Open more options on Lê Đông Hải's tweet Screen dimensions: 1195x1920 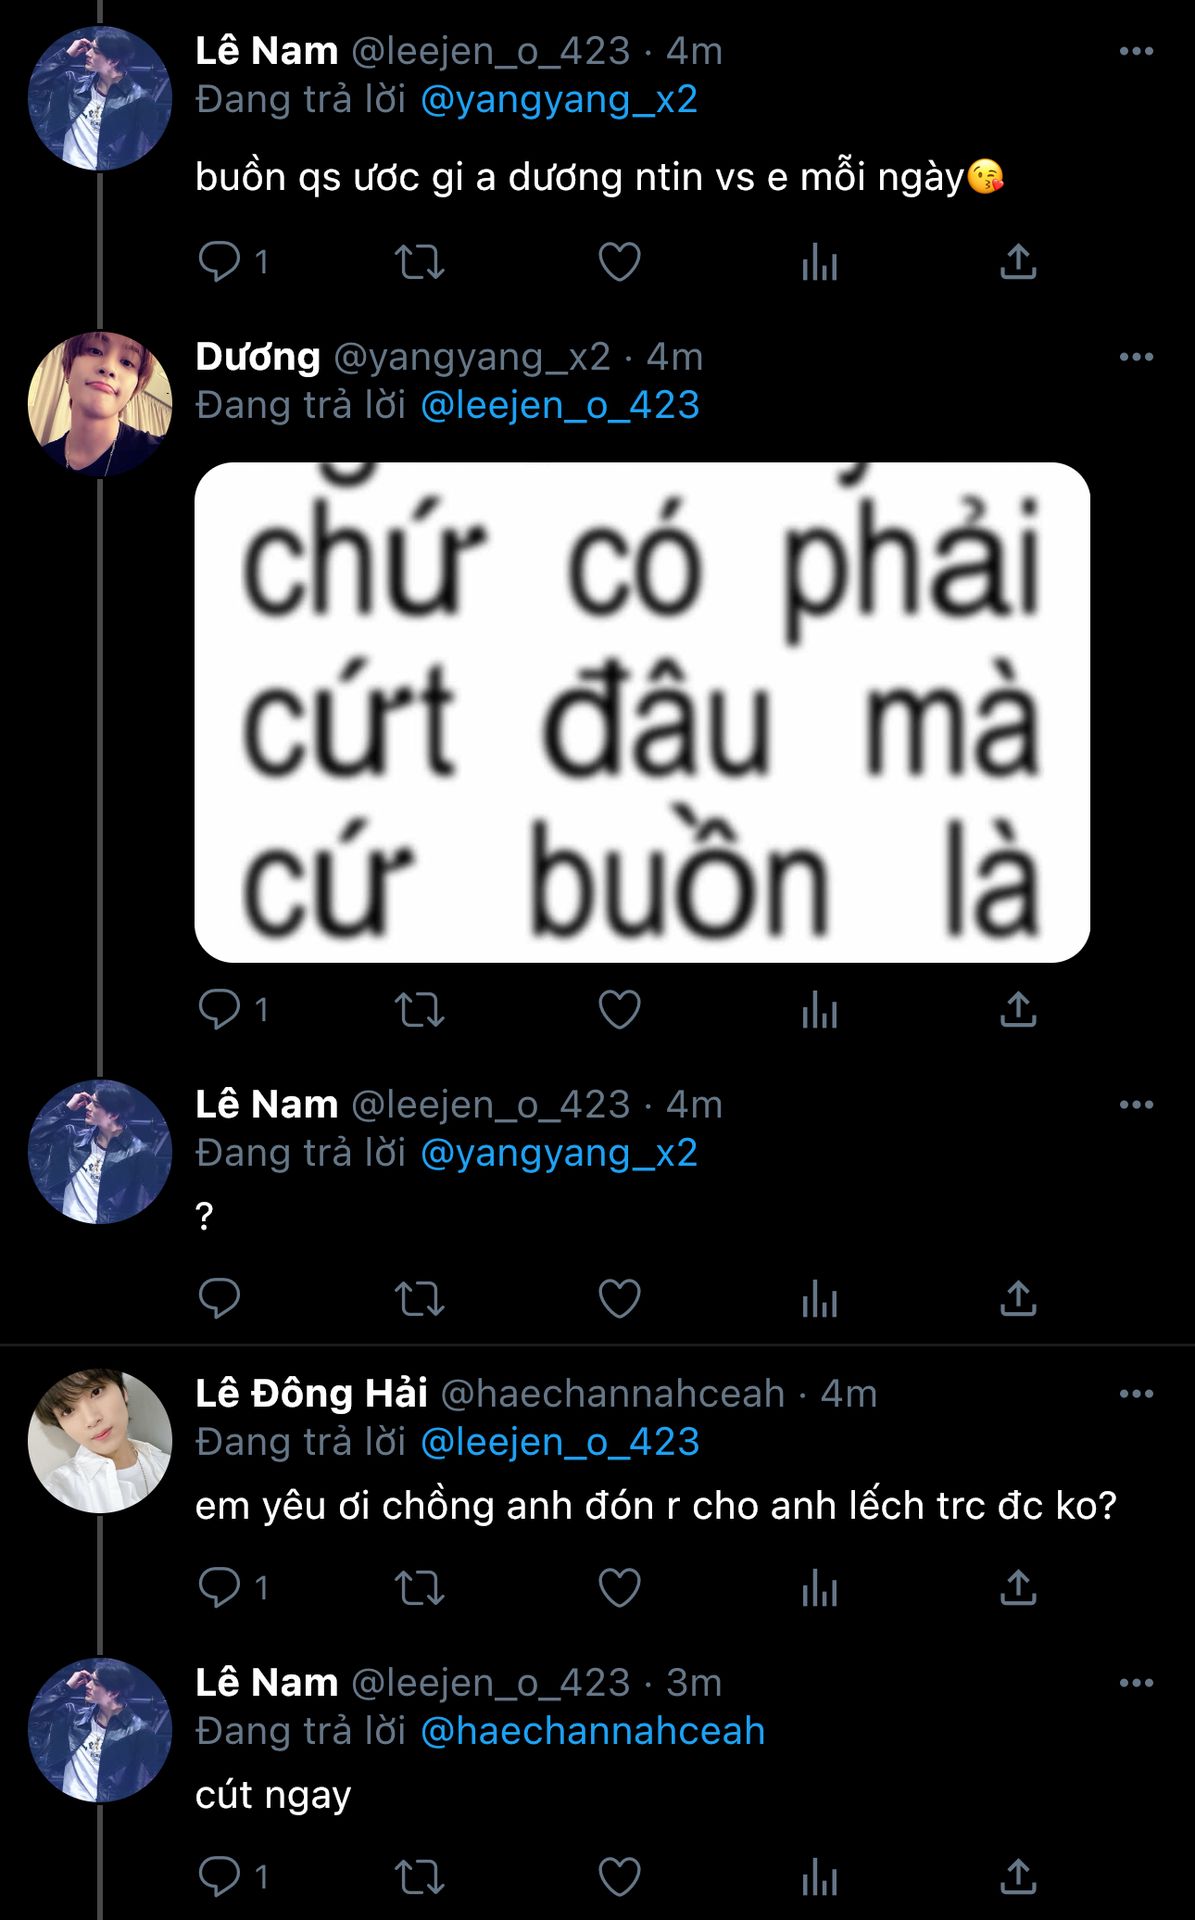pos(1136,1394)
